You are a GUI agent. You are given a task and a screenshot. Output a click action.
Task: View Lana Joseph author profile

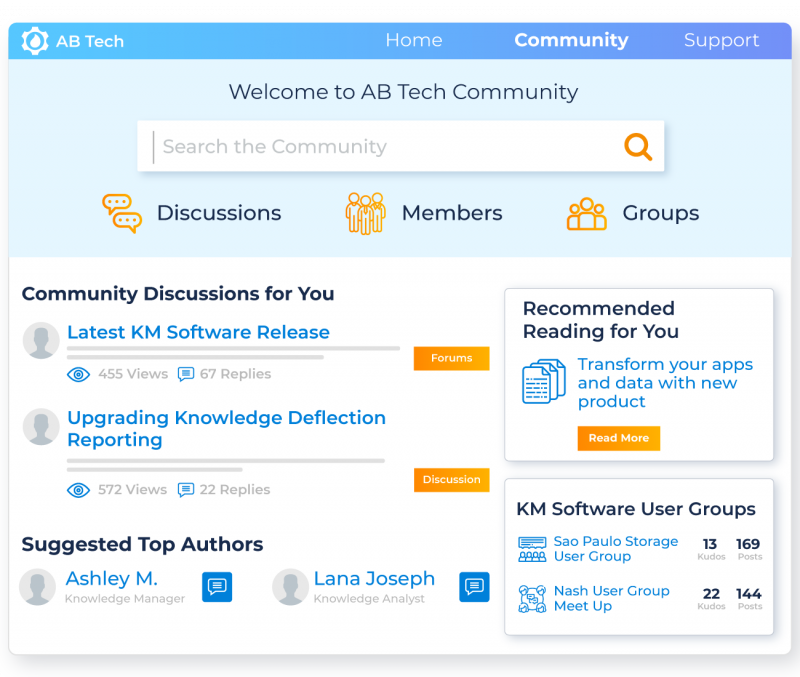374,579
